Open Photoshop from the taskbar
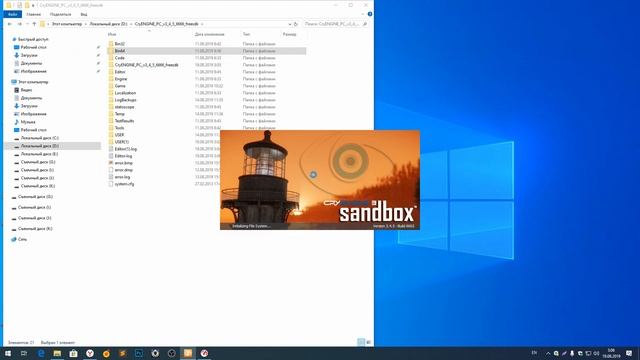The width and height of the screenshot is (640, 360). click(x=139, y=353)
